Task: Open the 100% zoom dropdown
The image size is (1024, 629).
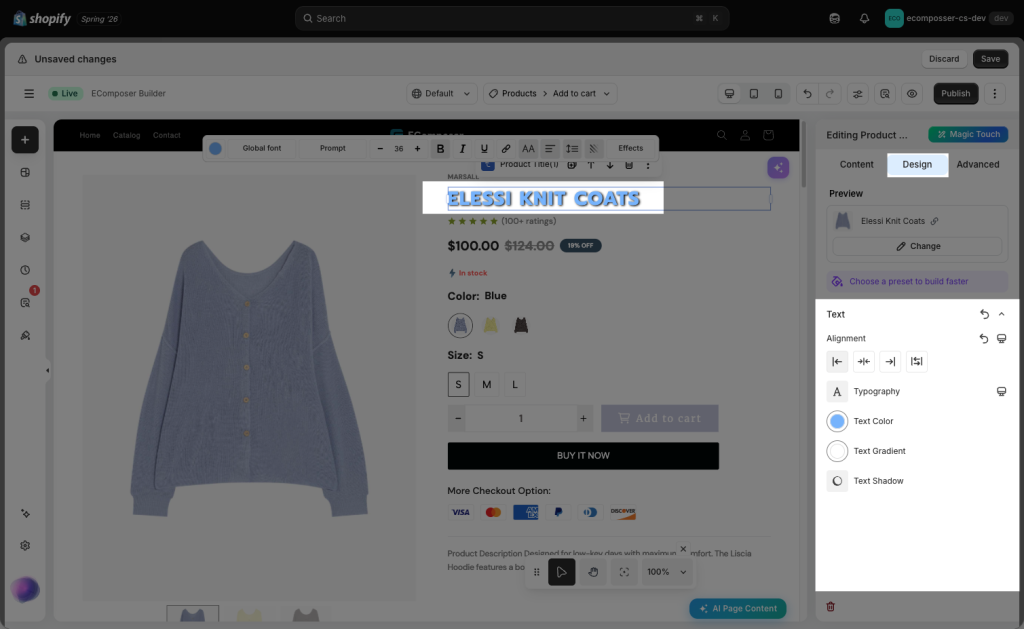Action: click(x=666, y=572)
